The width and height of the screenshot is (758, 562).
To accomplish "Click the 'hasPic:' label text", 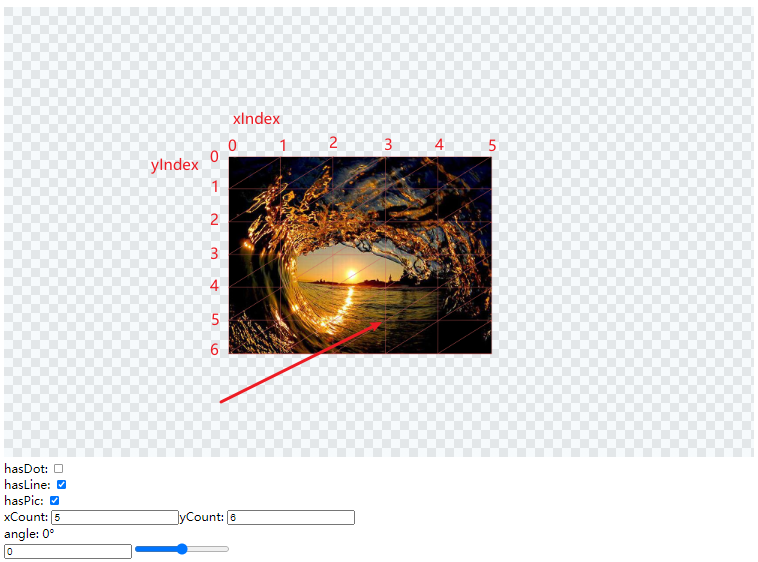I will 24,501.
